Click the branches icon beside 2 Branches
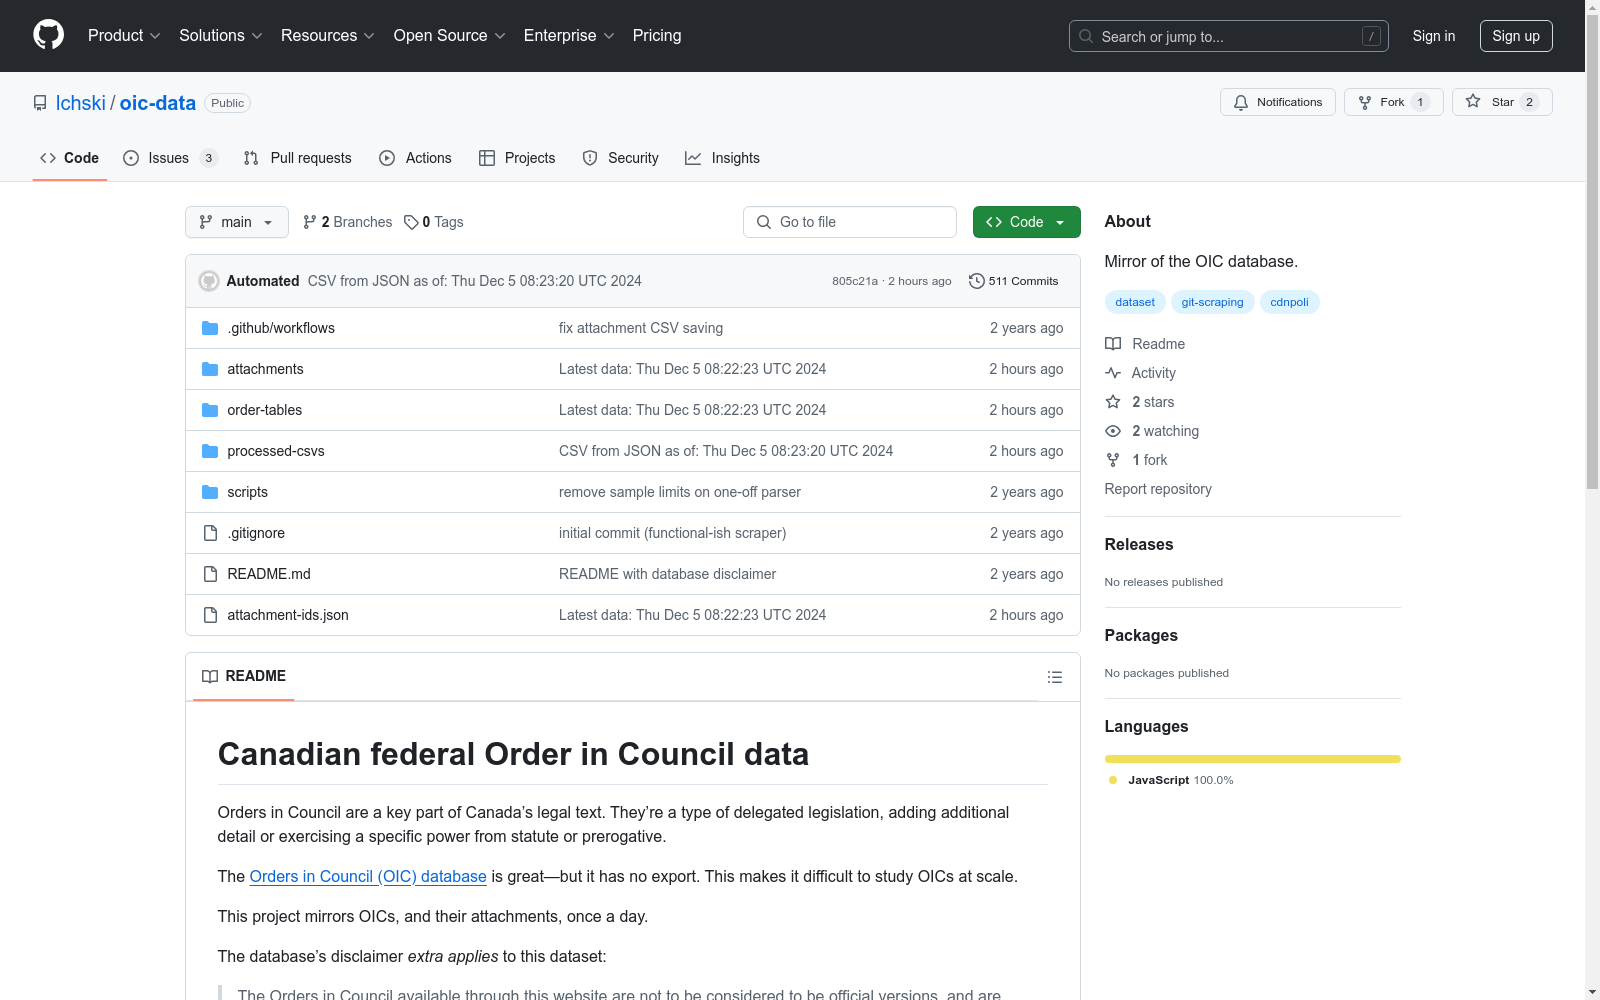 310,222
